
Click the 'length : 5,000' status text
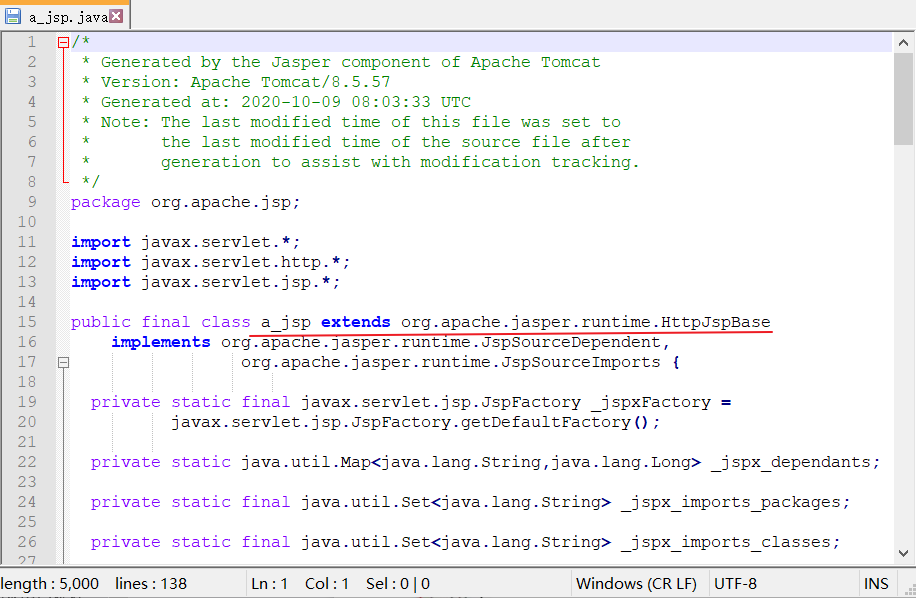[50, 583]
